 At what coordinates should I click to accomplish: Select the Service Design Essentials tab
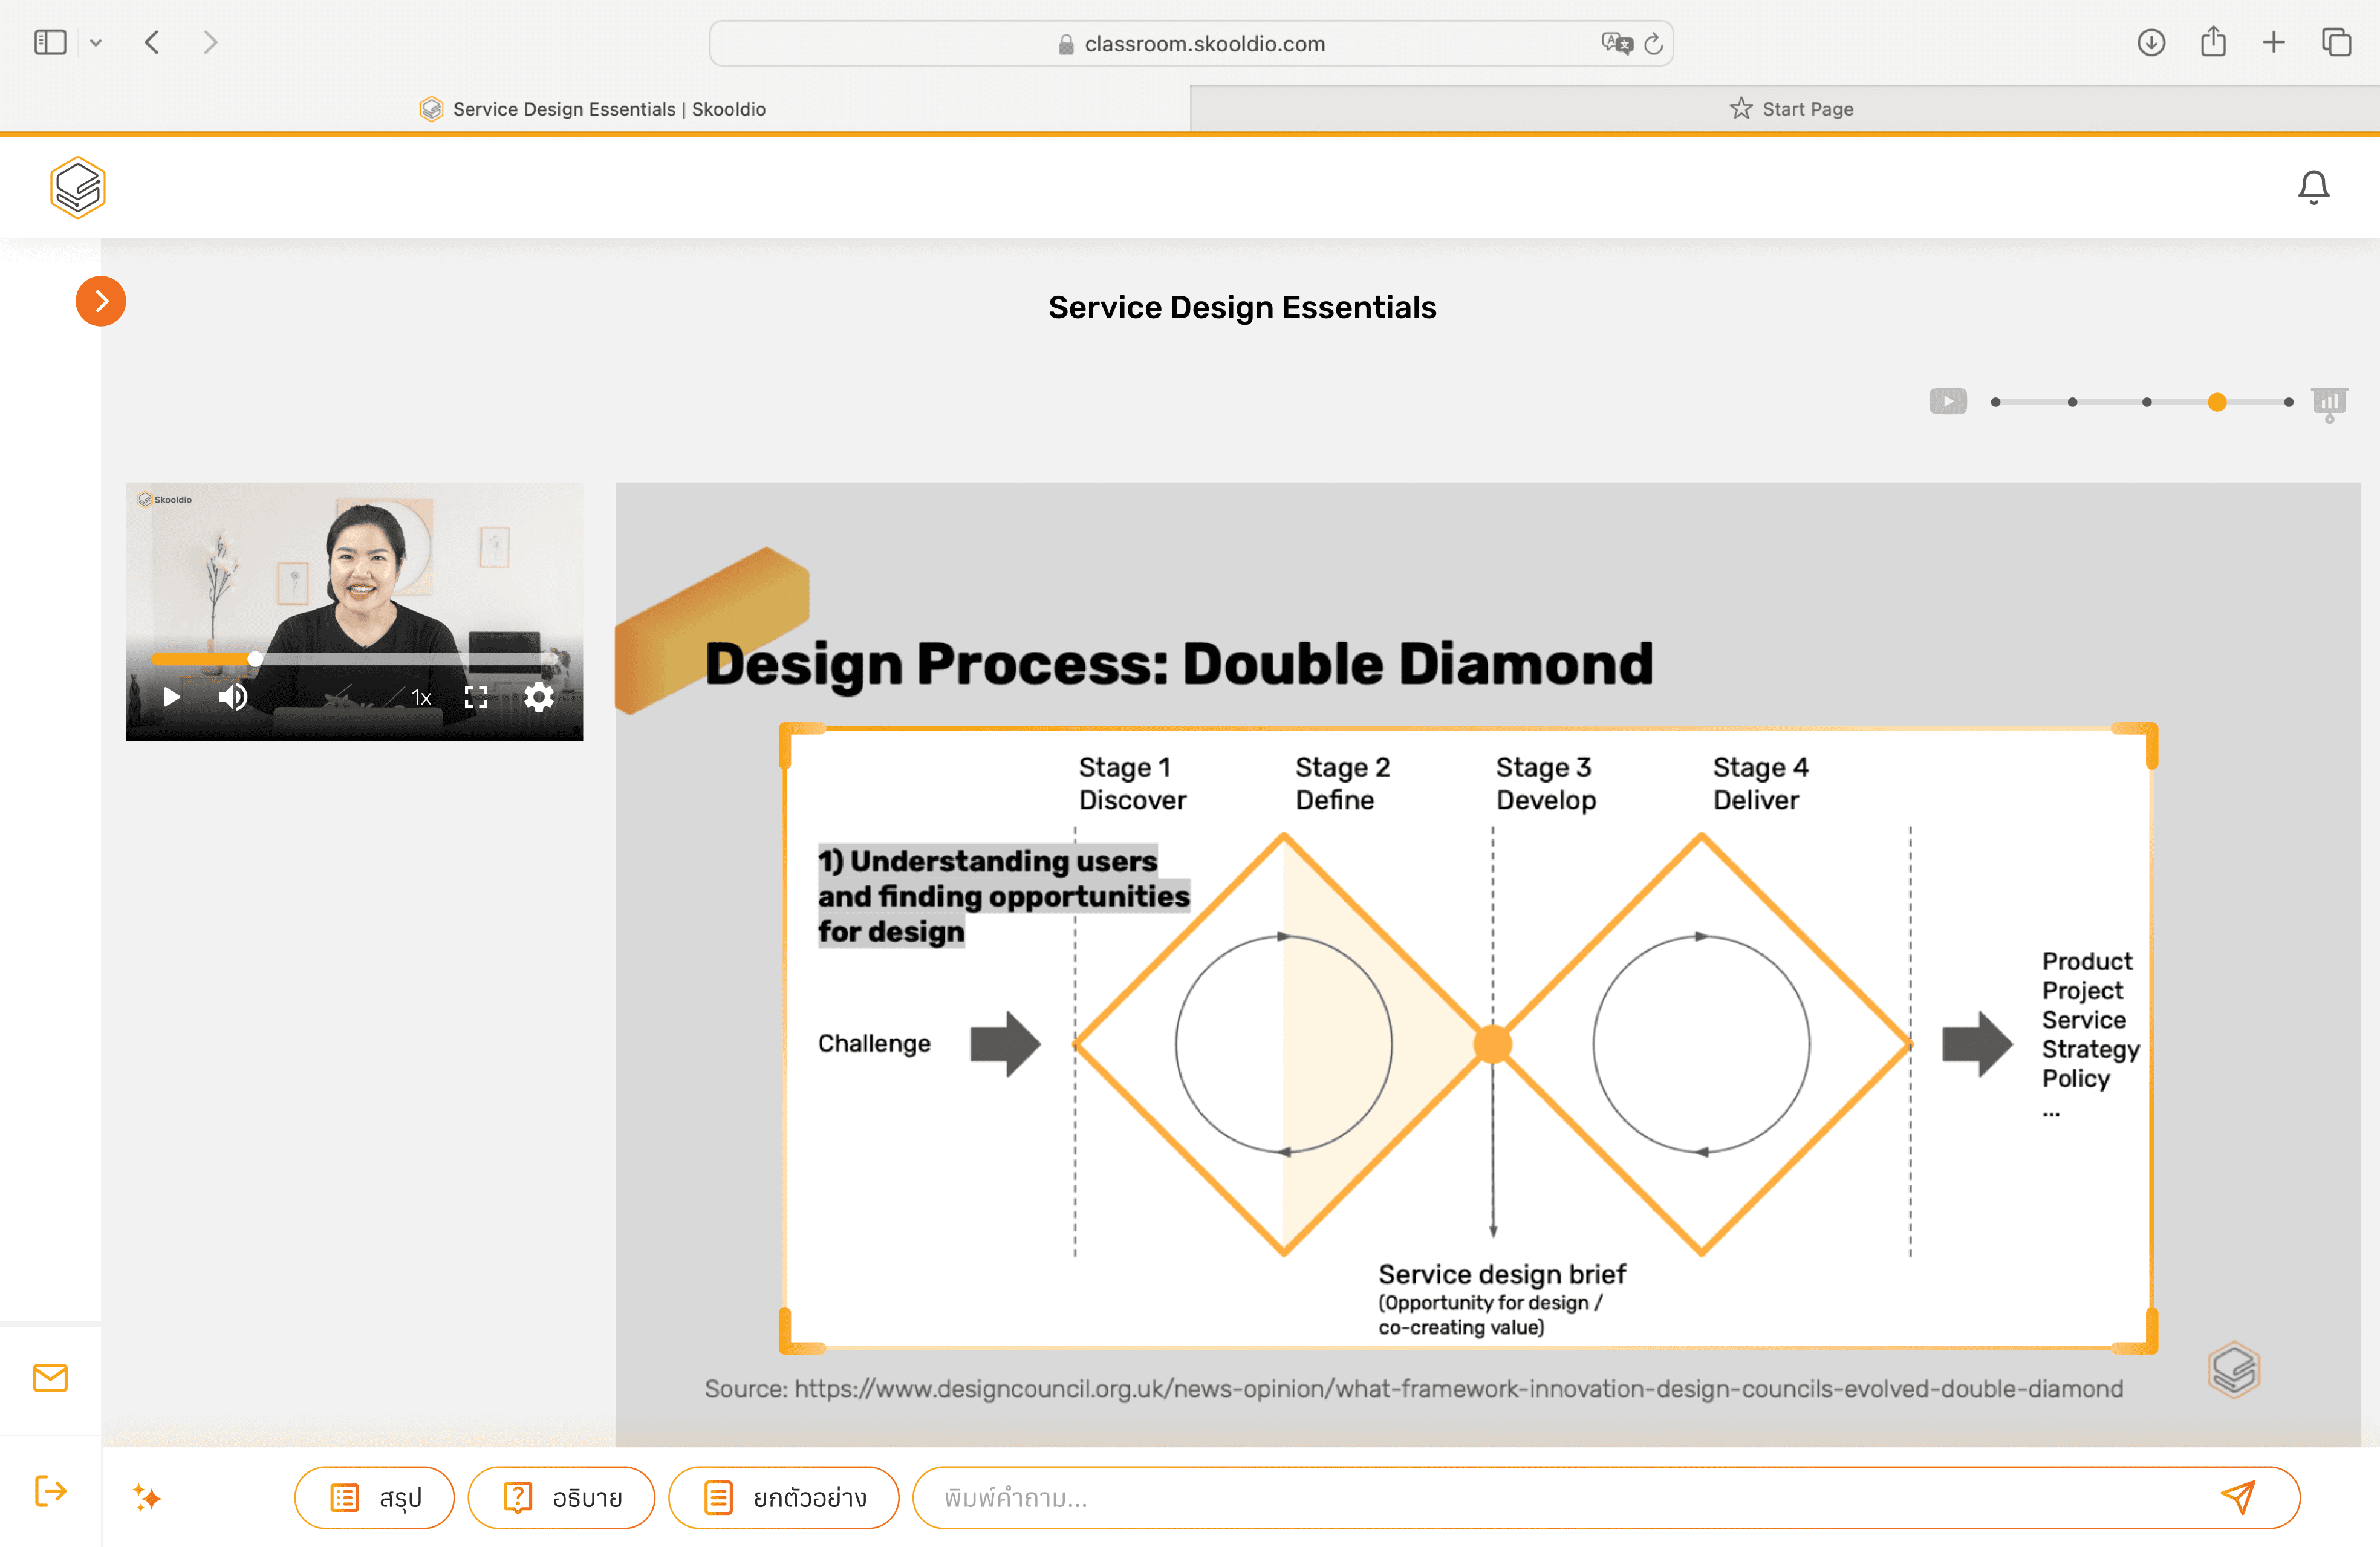[594, 109]
